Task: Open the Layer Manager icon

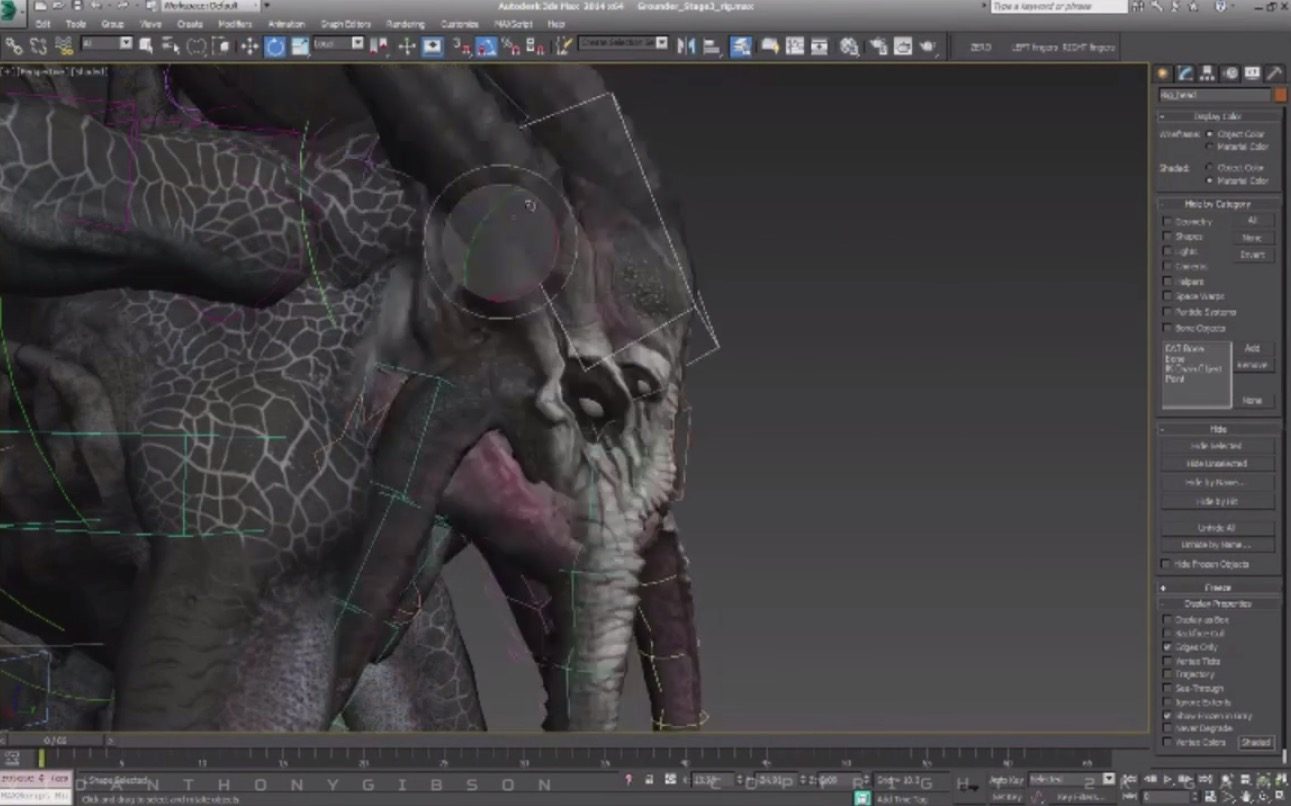Action: 741,46
